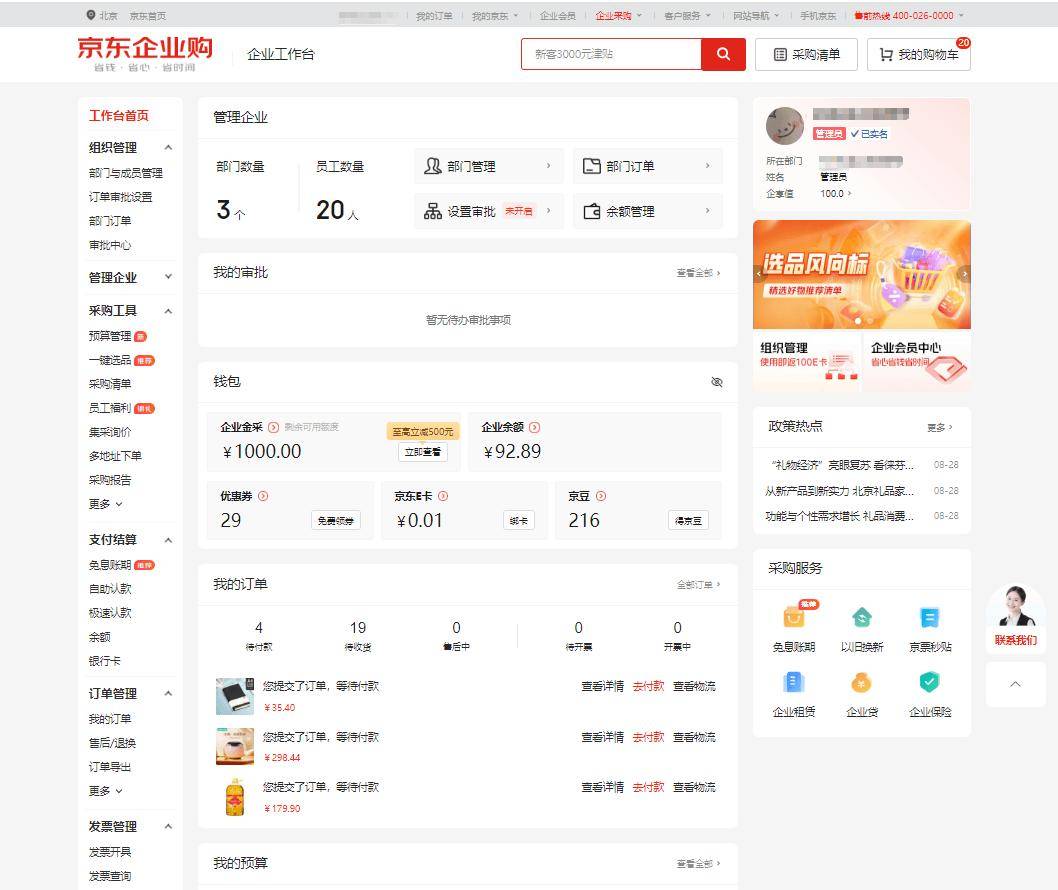Click the 联系我们 customer service avatar
The height and width of the screenshot is (890, 1058).
[x=1015, y=608]
